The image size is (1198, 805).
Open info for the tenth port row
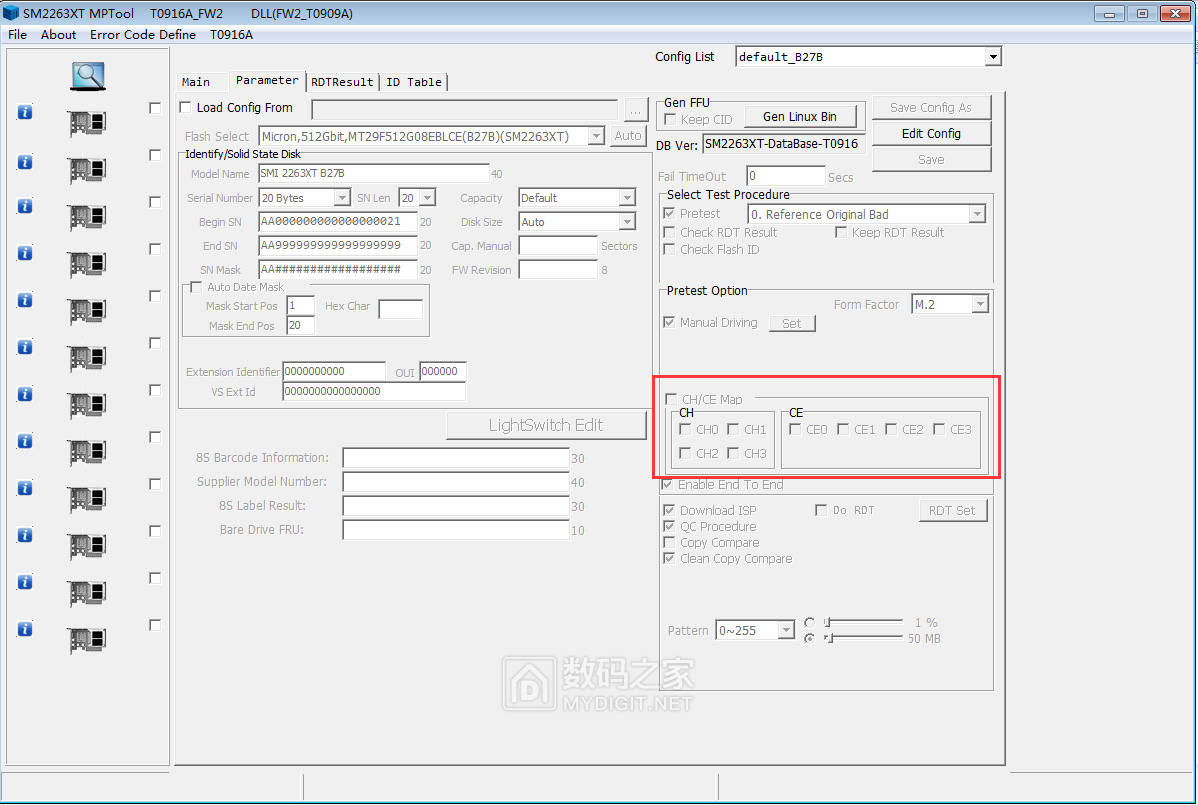[x=25, y=535]
